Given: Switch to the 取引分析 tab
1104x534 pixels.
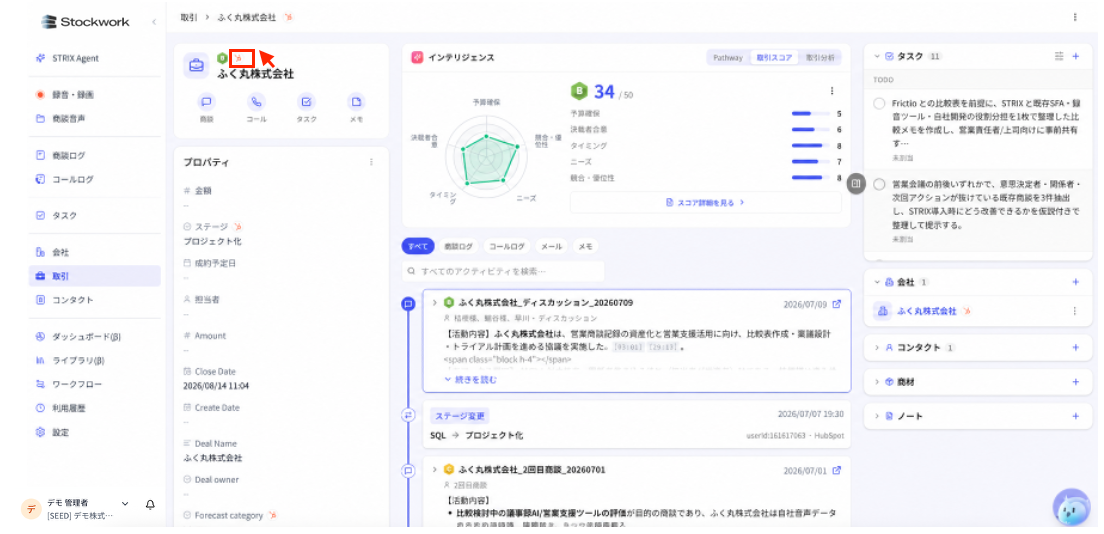Looking at the screenshot, I should point(820,58).
